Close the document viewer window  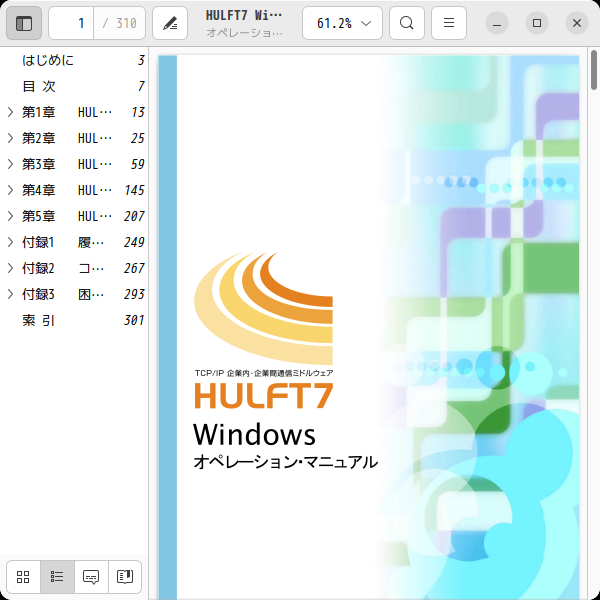[x=577, y=23]
